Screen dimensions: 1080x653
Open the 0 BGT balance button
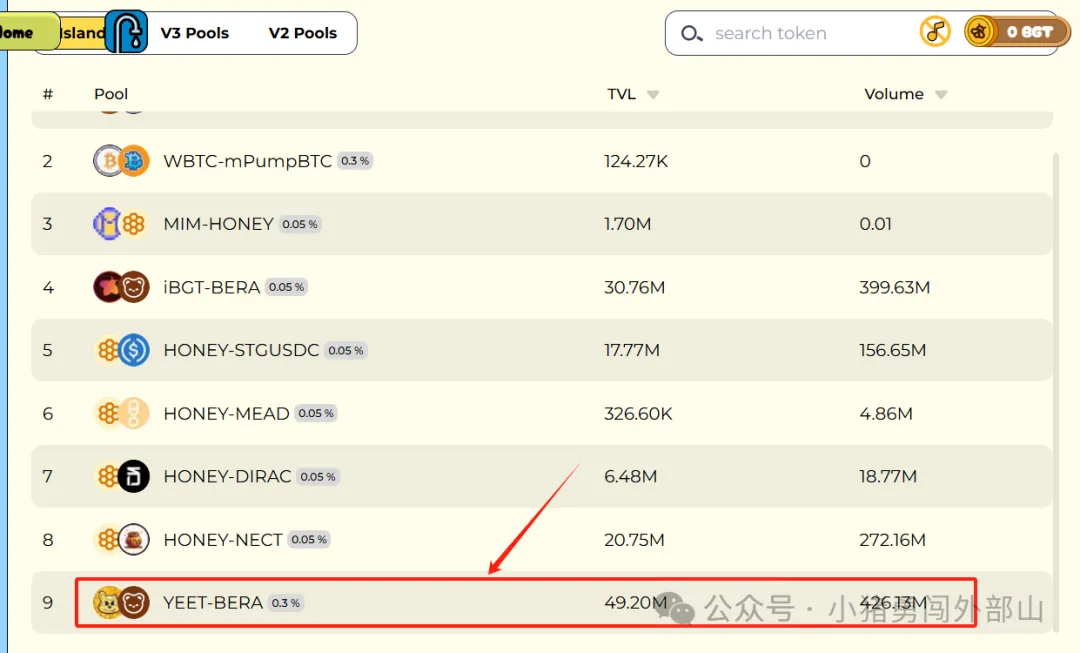[1016, 32]
